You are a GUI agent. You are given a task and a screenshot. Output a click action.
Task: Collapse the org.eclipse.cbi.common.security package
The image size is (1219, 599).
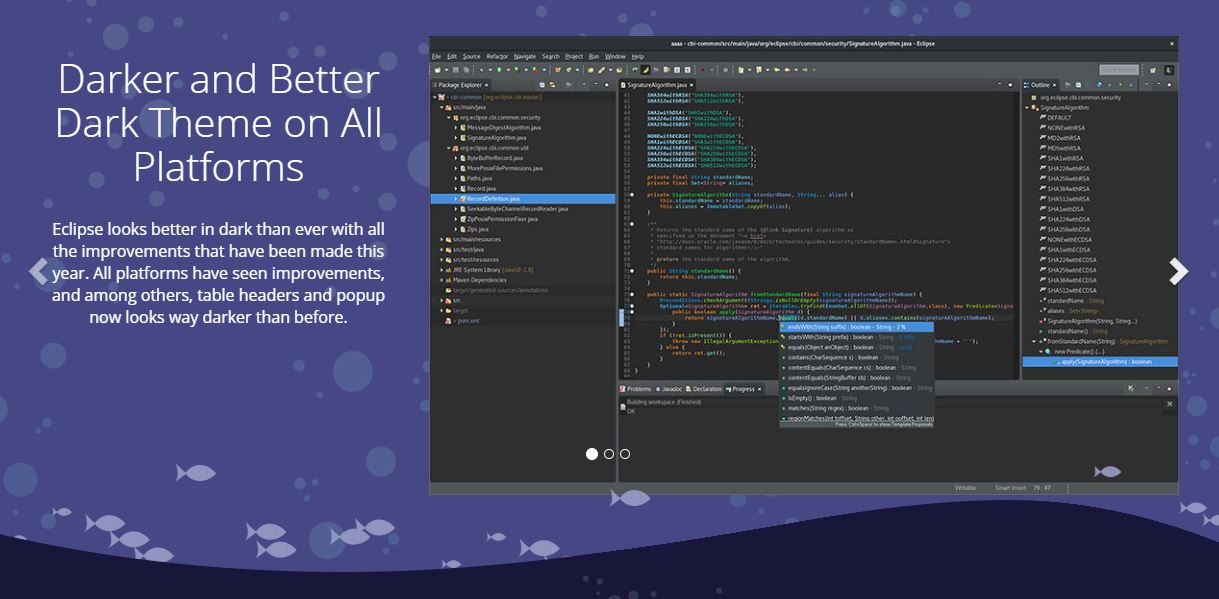point(449,118)
